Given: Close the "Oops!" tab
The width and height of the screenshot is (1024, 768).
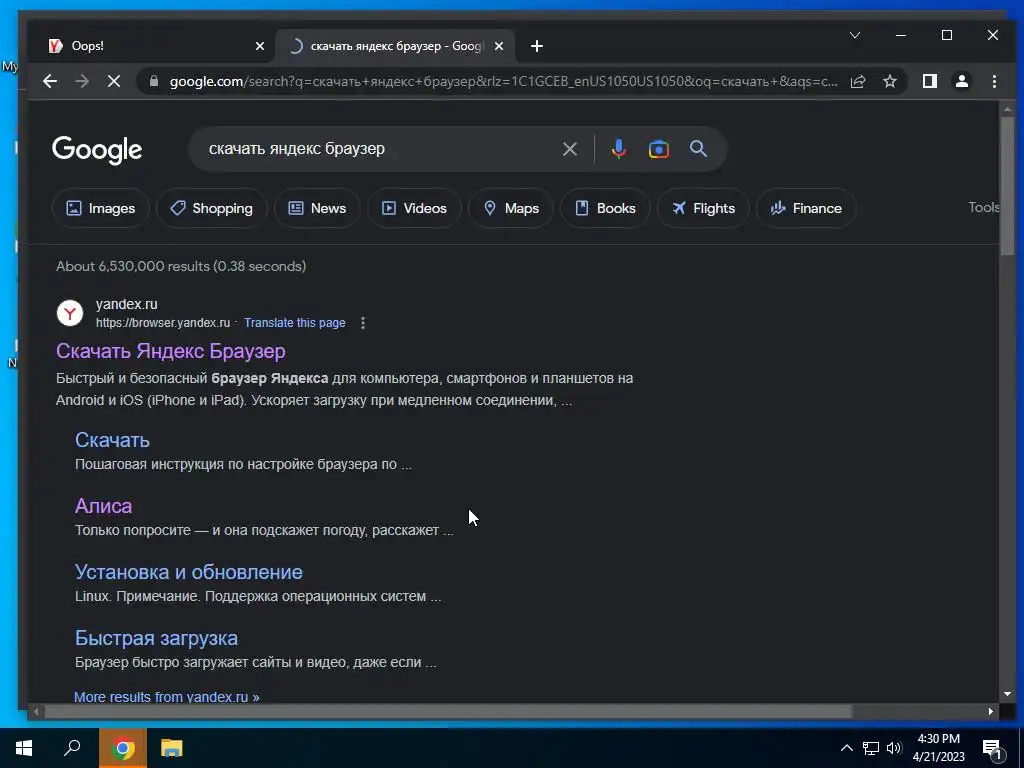Looking at the screenshot, I should [260, 46].
